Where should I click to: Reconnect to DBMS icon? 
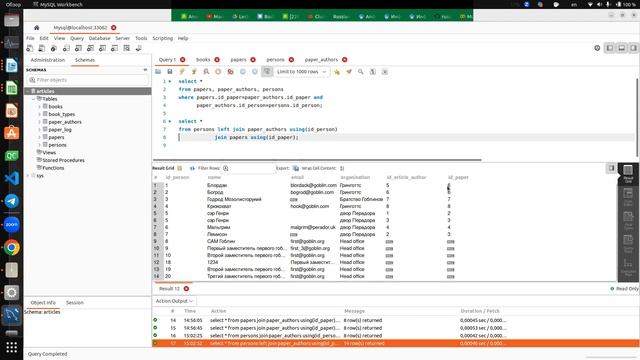click(x=139, y=48)
